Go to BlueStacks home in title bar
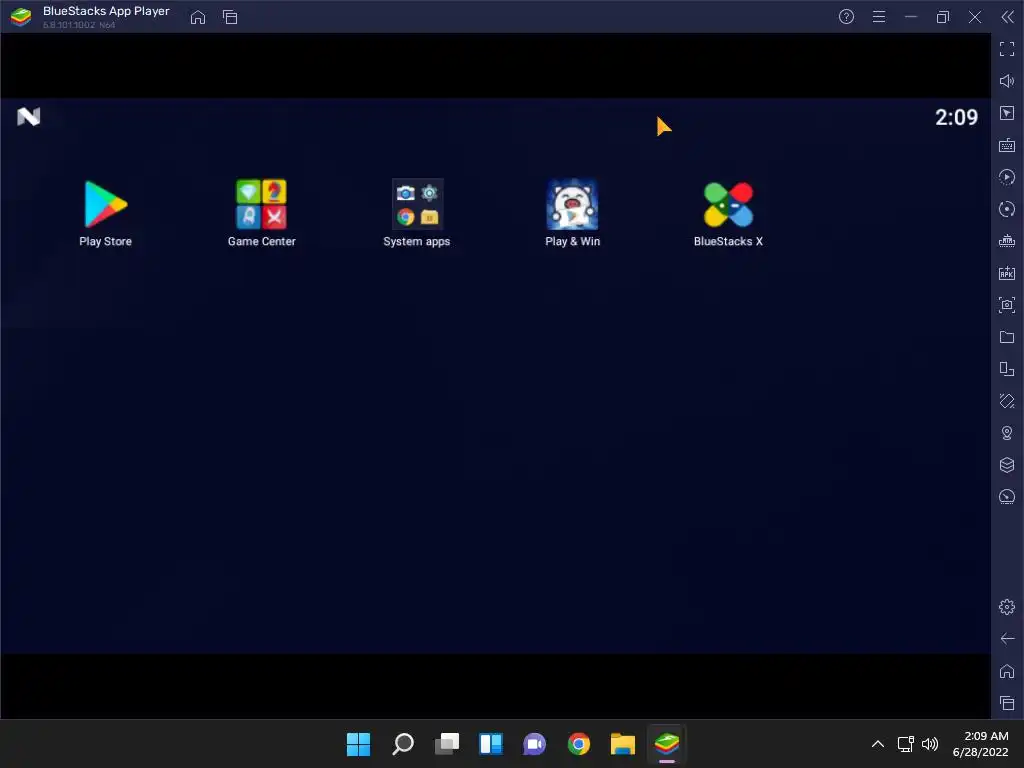The width and height of the screenshot is (1024, 768). pyautogui.click(x=198, y=17)
